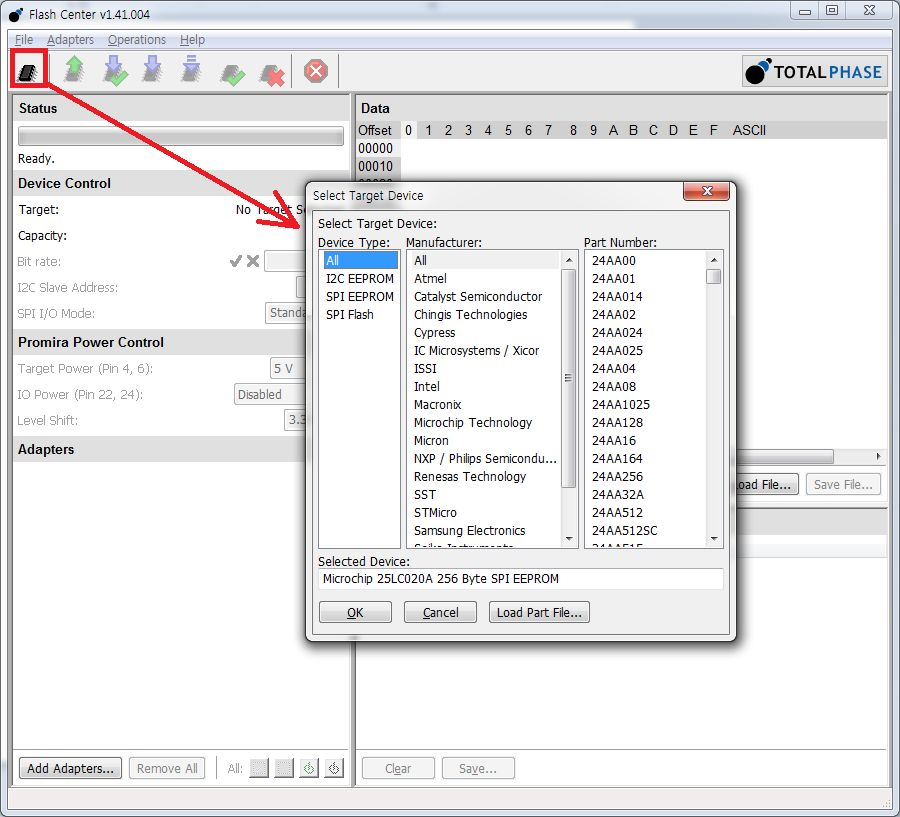This screenshot has height=817, width=900.
Task: Open the Target Power 5 V dropdown
Action: tap(288, 369)
